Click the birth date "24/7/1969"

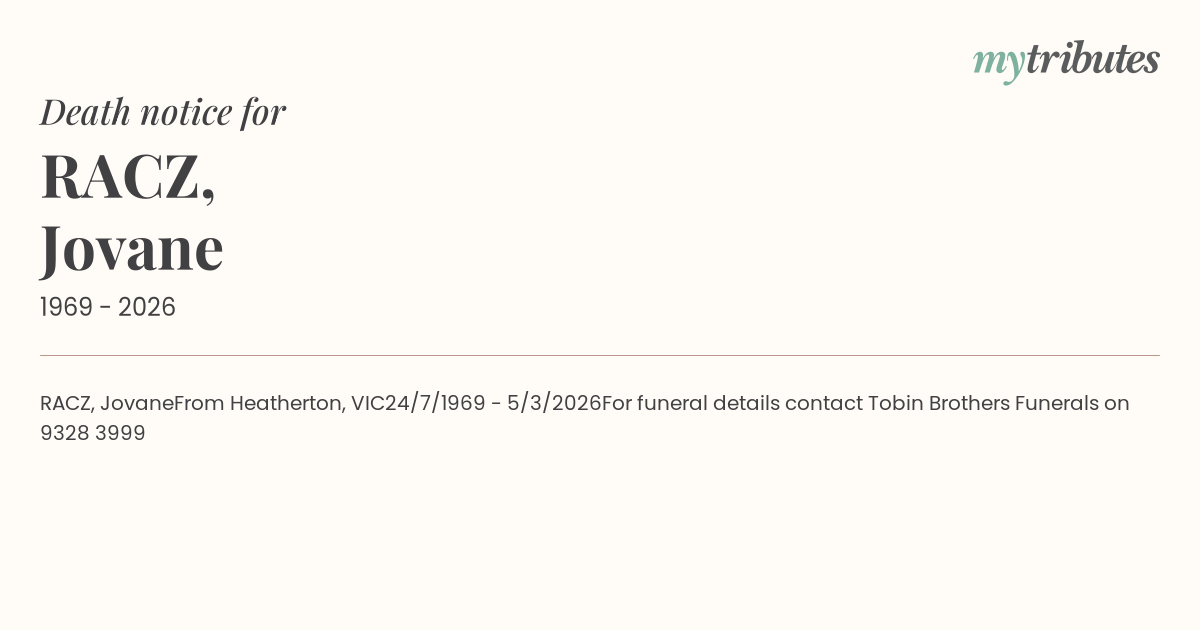pyautogui.click(x=432, y=404)
